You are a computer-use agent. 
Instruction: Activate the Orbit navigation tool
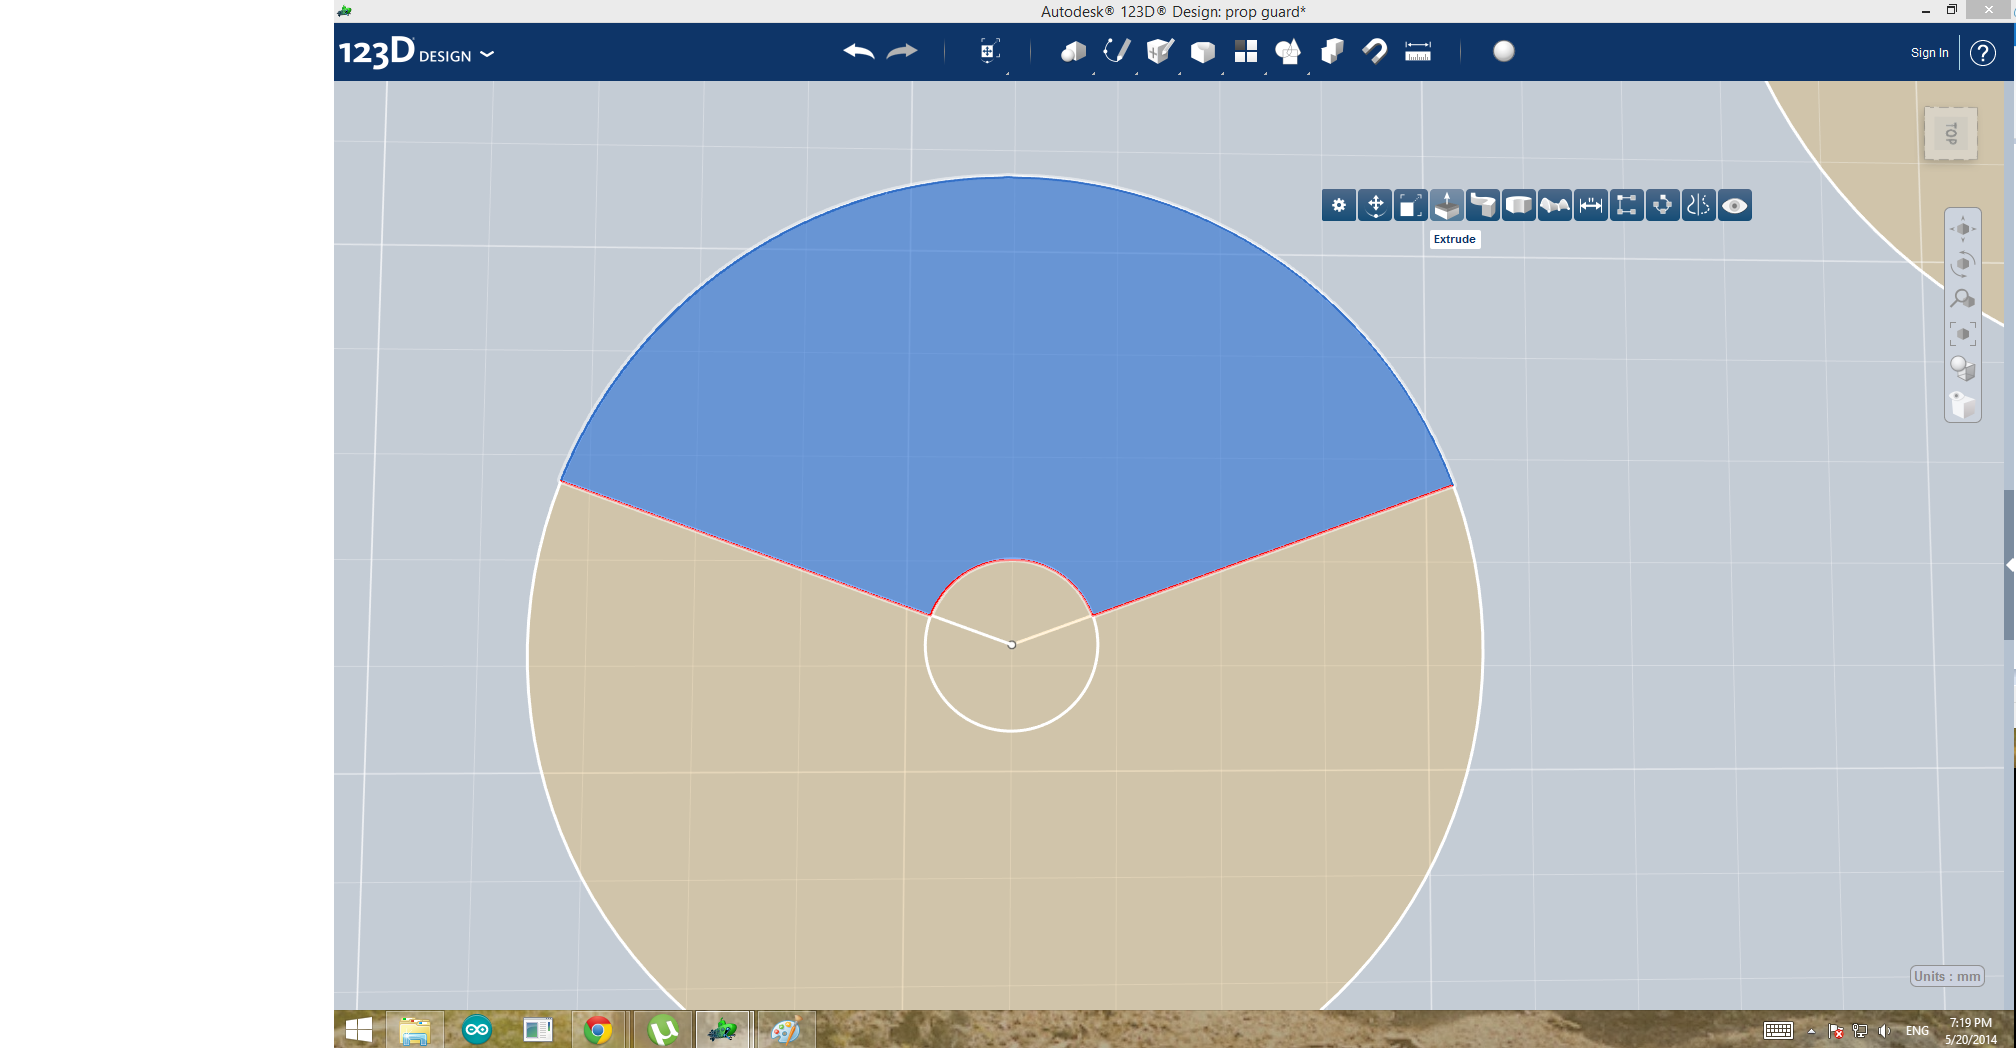pyautogui.click(x=1963, y=264)
